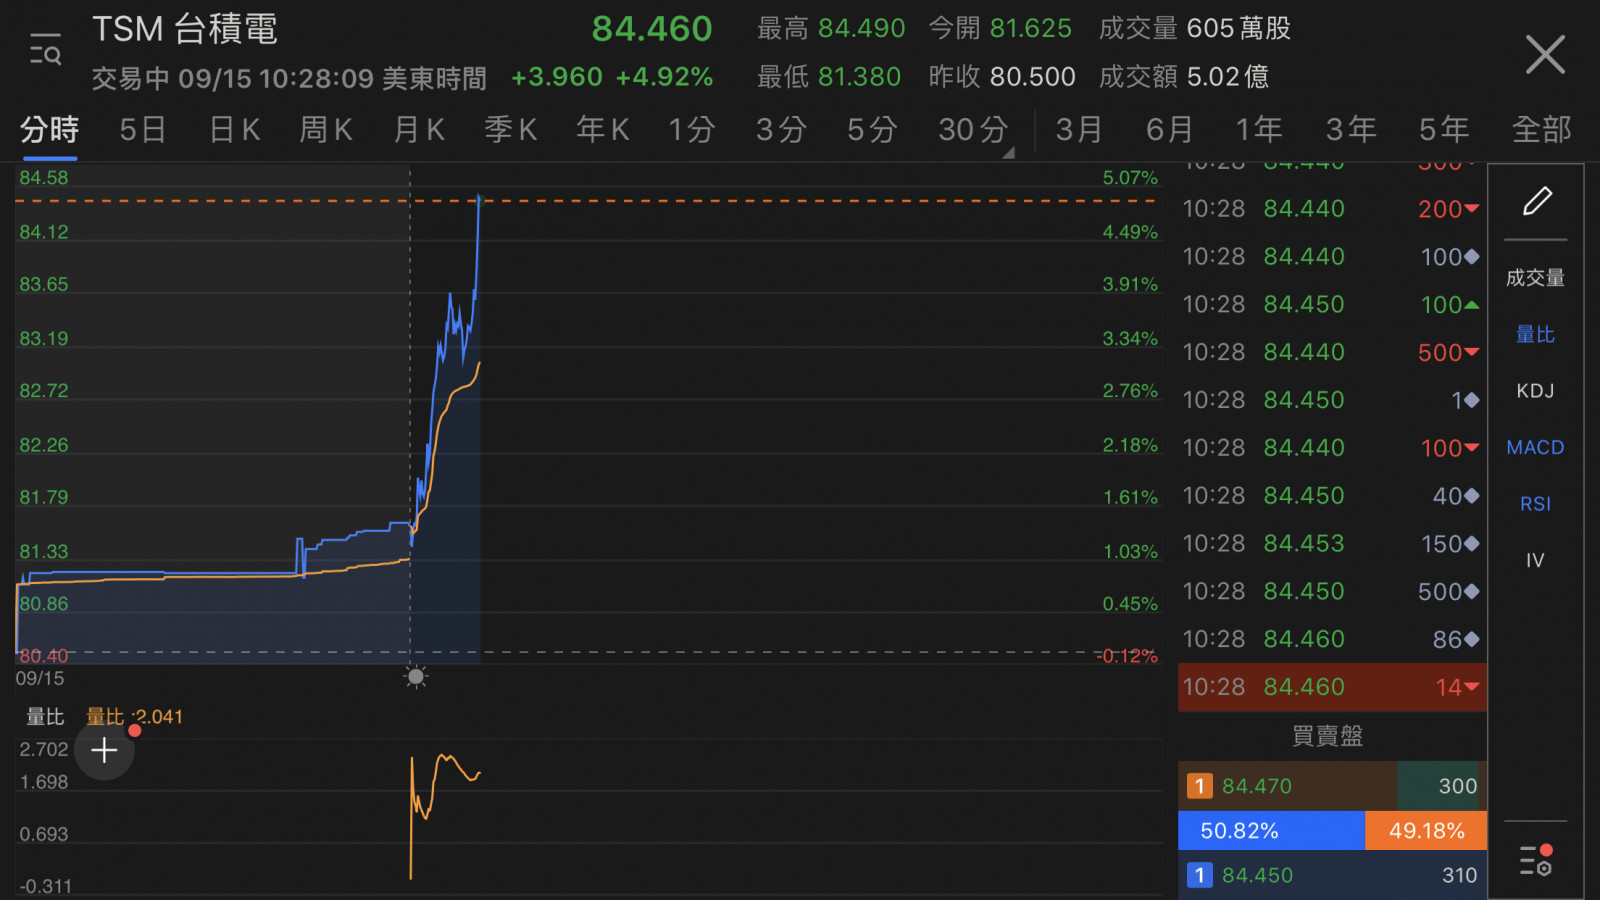Image resolution: width=1600 pixels, height=900 pixels.
Task: Tap the sun marker on the time axis
Action: point(416,677)
